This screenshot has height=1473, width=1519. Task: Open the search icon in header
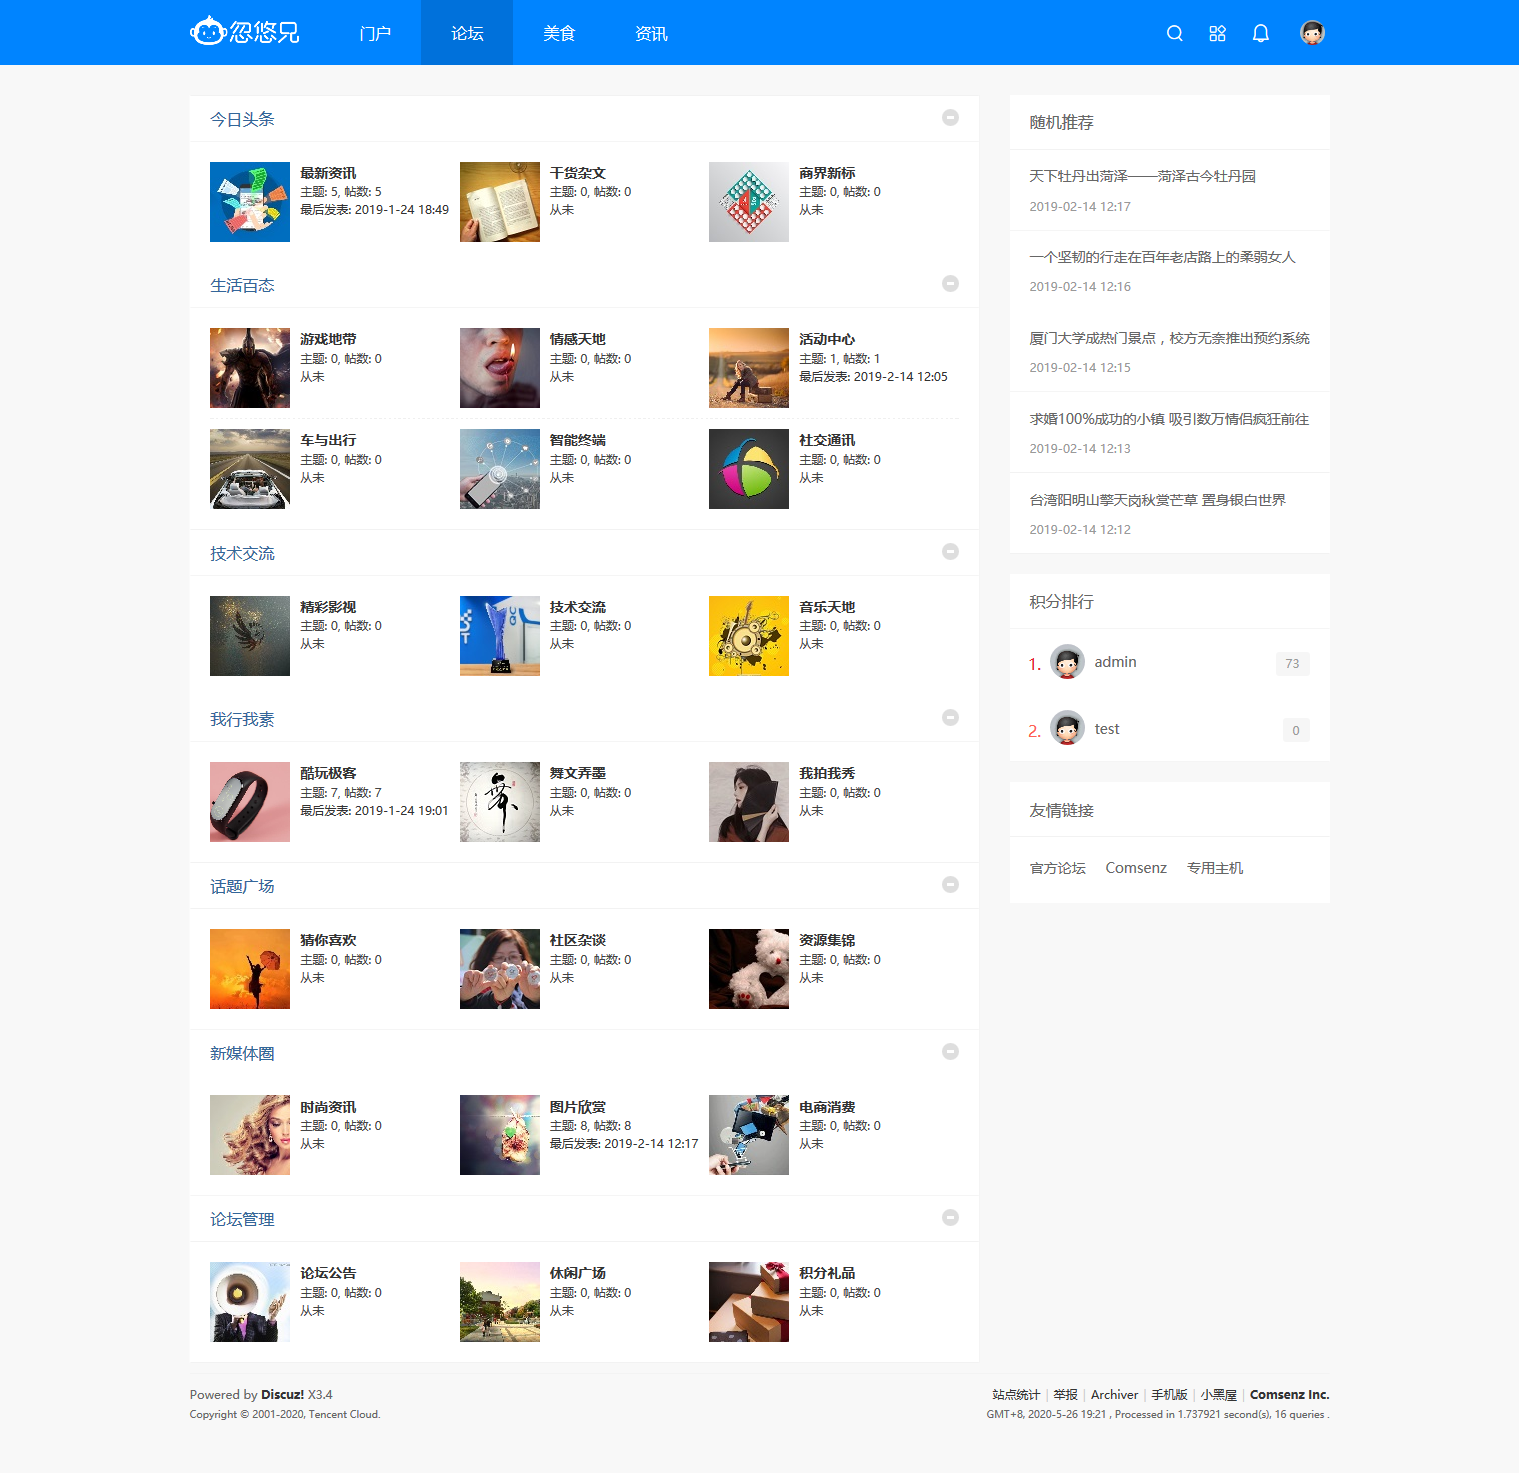tap(1175, 33)
